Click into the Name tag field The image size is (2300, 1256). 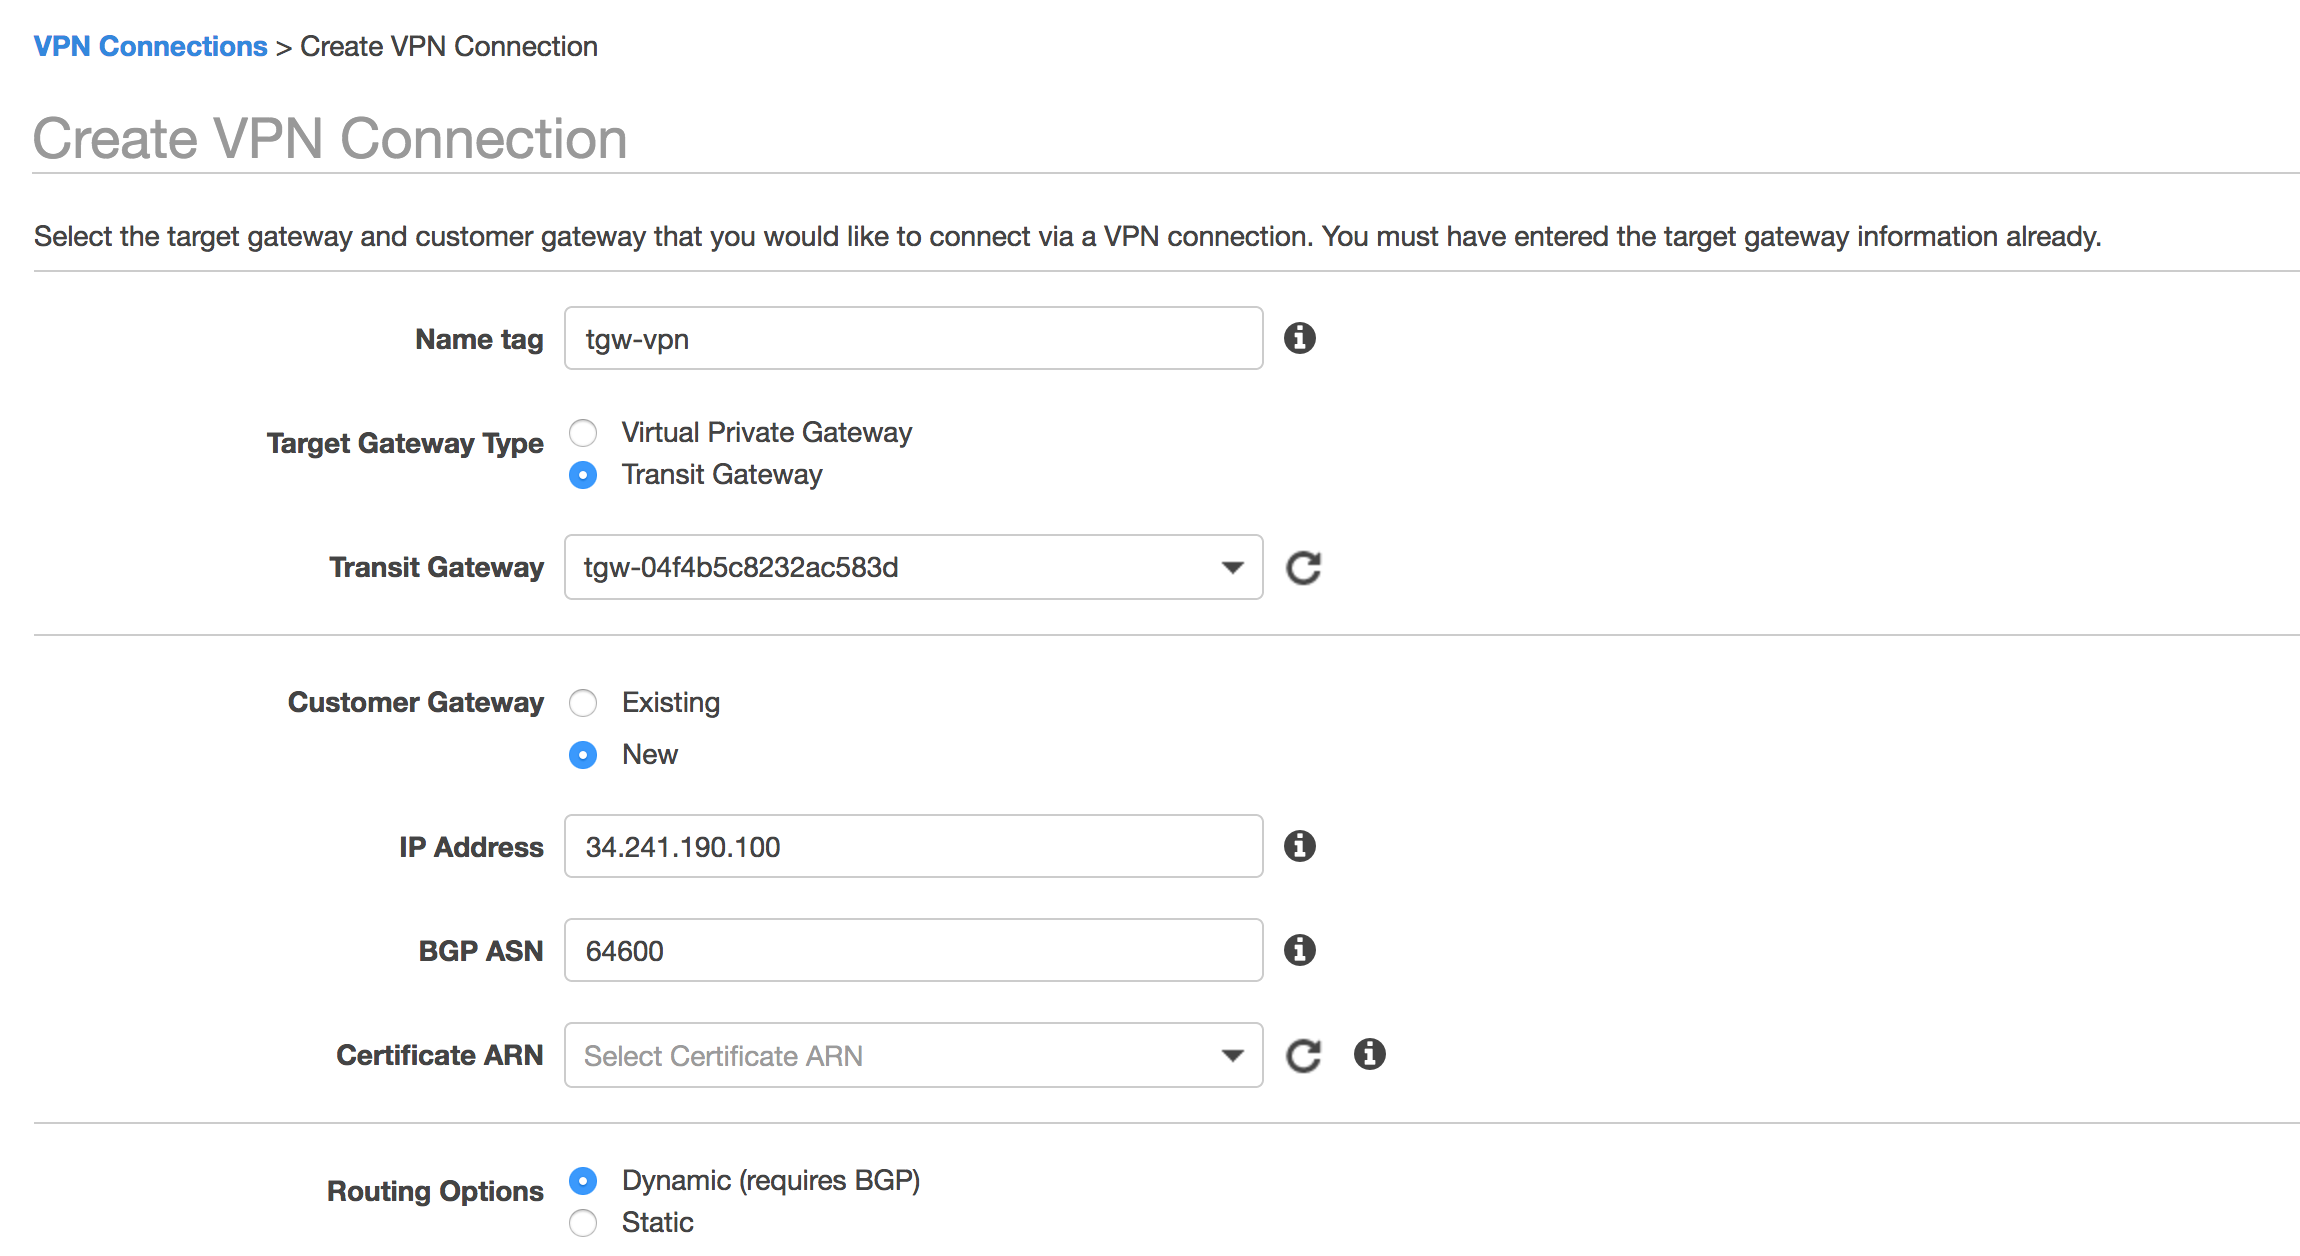pyautogui.click(x=913, y=338)
